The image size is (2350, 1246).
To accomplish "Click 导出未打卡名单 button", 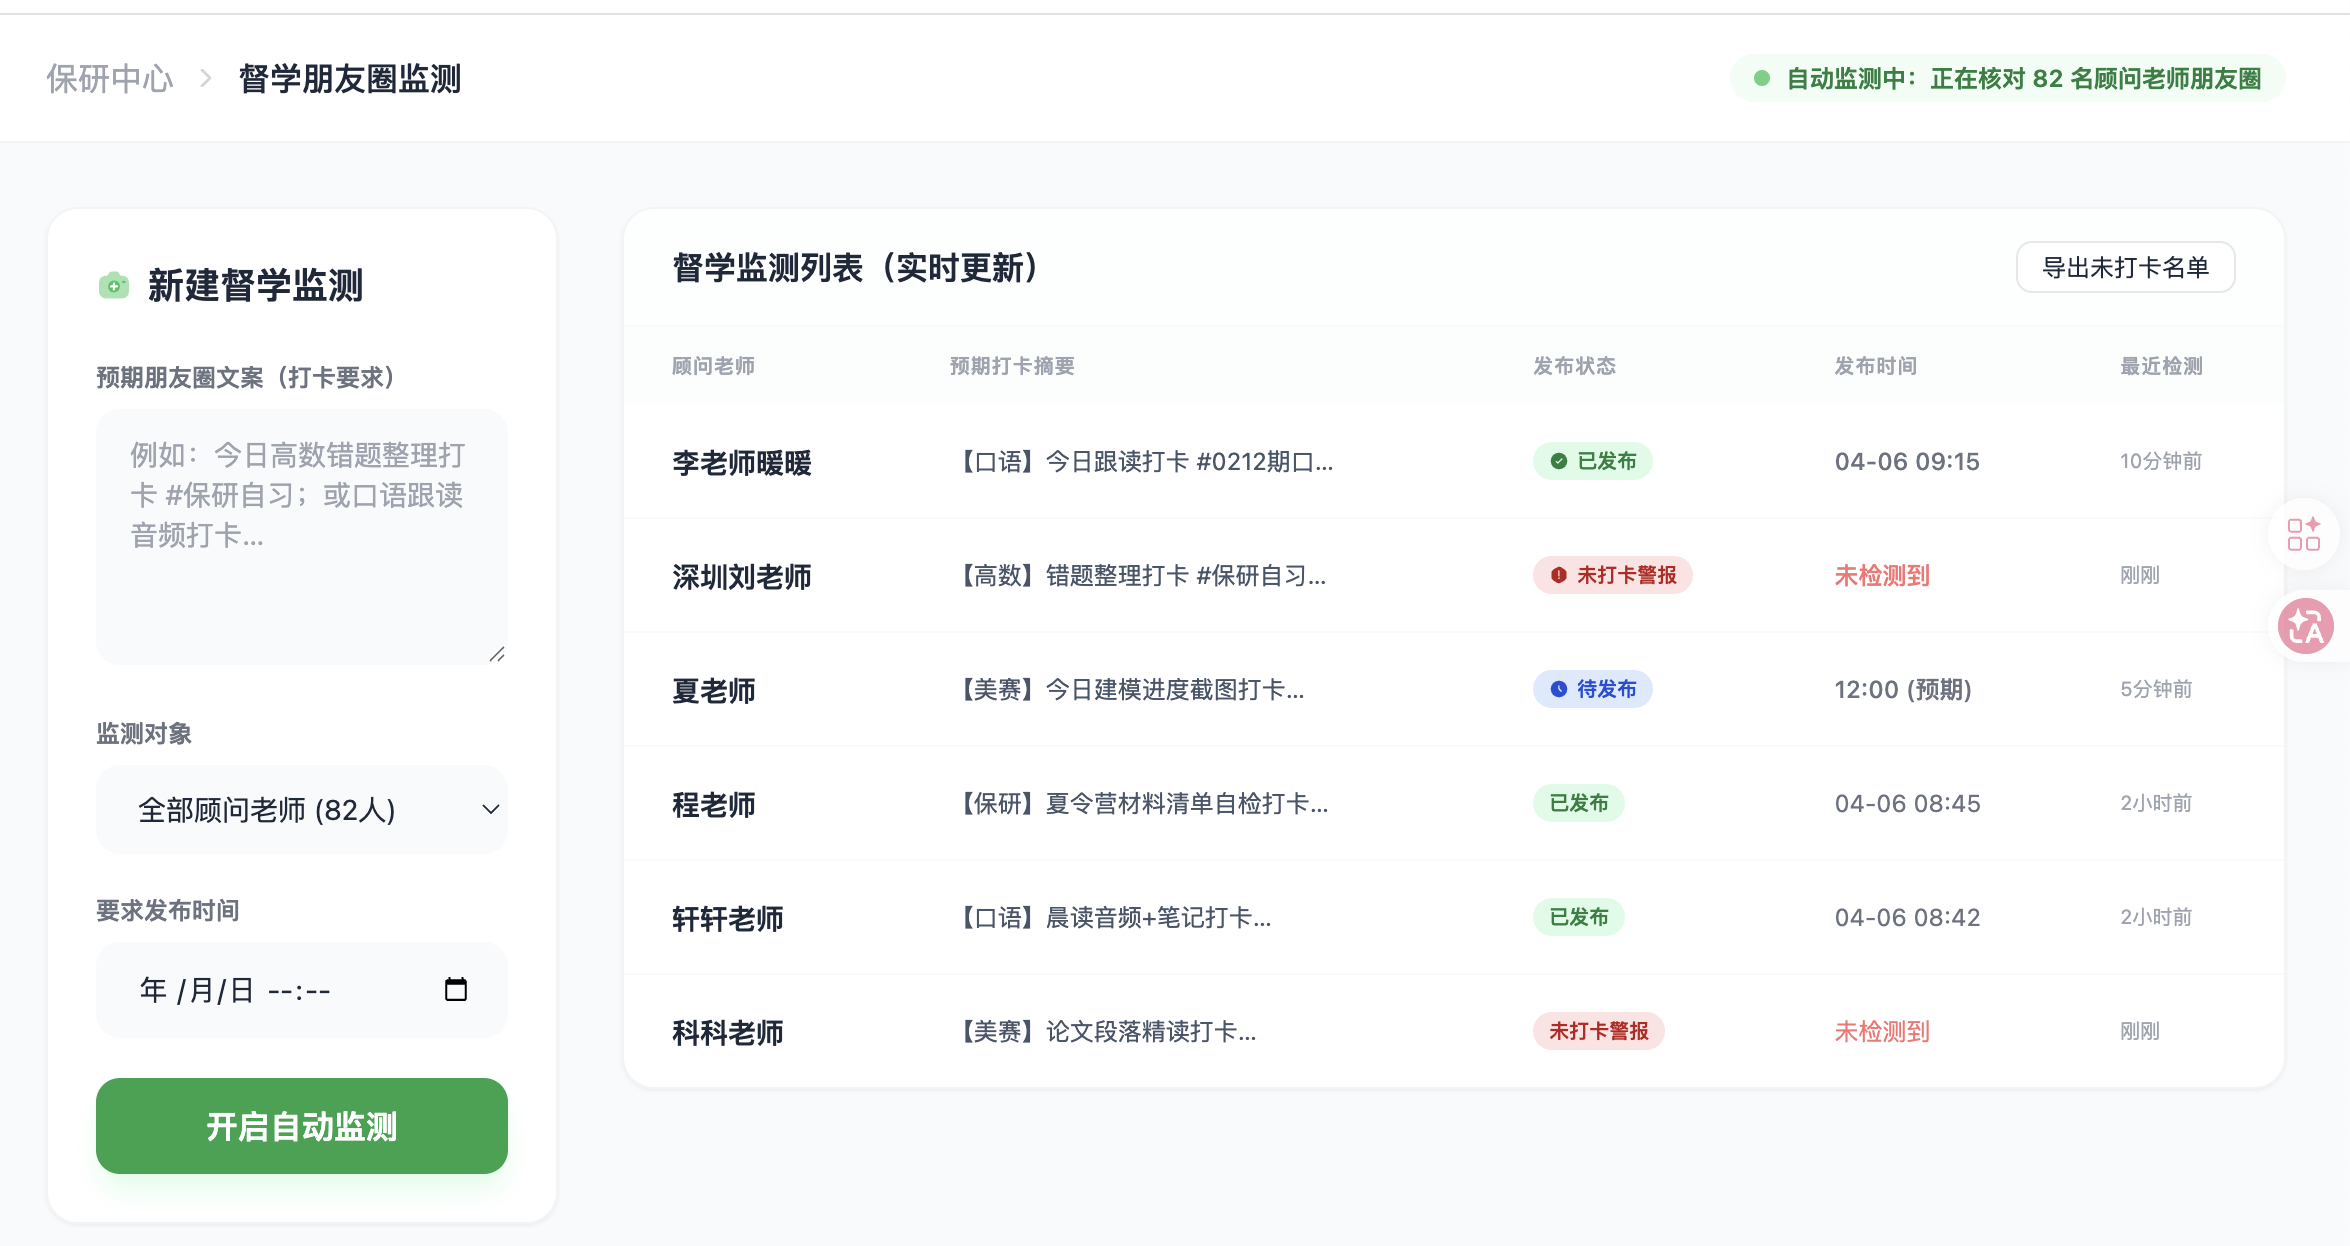I will (2126, 267).
